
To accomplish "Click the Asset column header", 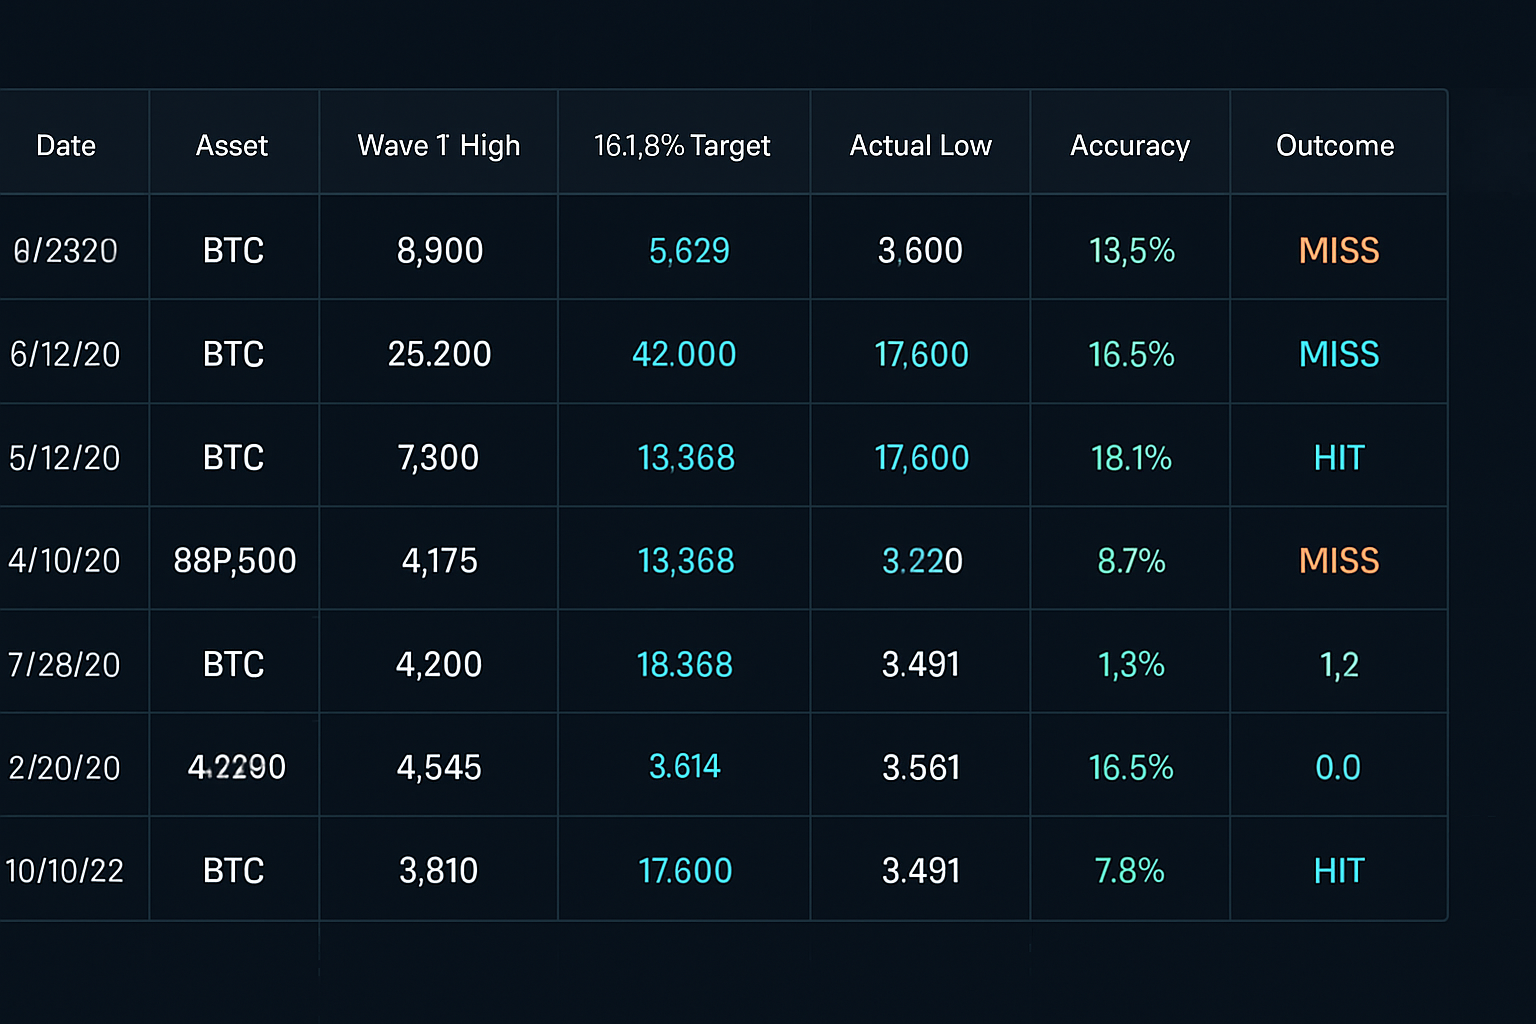I will tap(231, 144).
